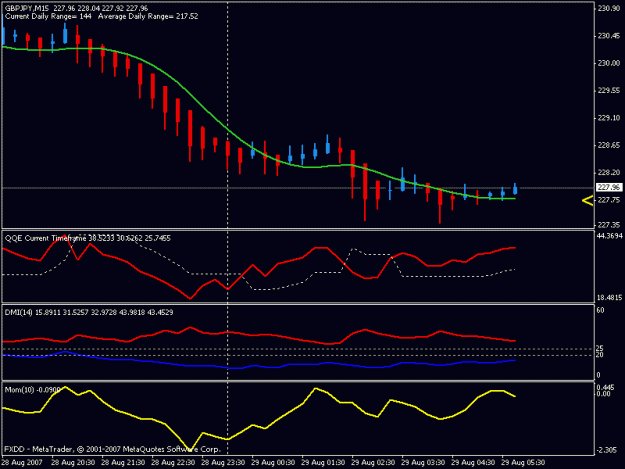Image resolution: width=625 pixels, height=469 pixels.
Task: Click the 229.10 price axis label
Action: click(x=609, y=118)
